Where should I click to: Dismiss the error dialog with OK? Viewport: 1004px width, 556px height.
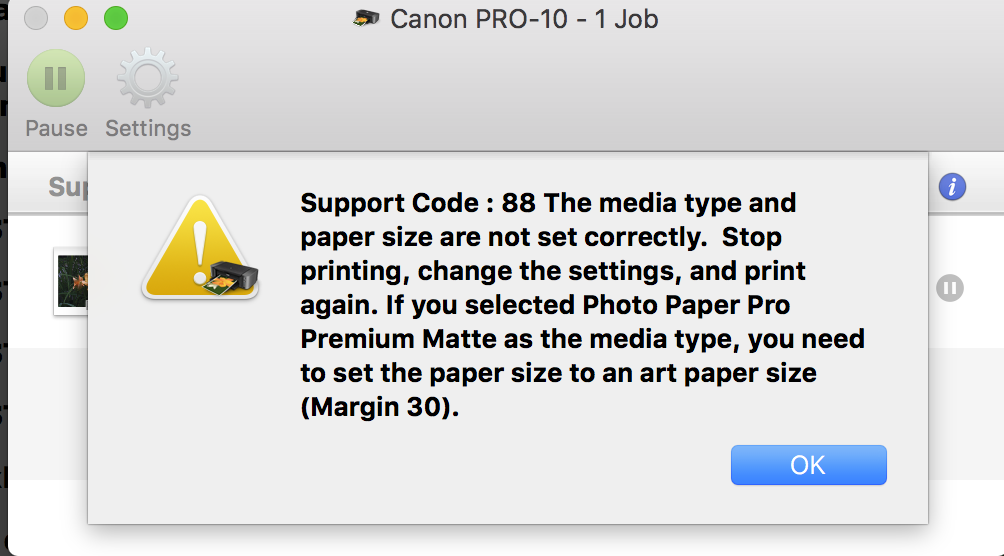pos(808,465)
